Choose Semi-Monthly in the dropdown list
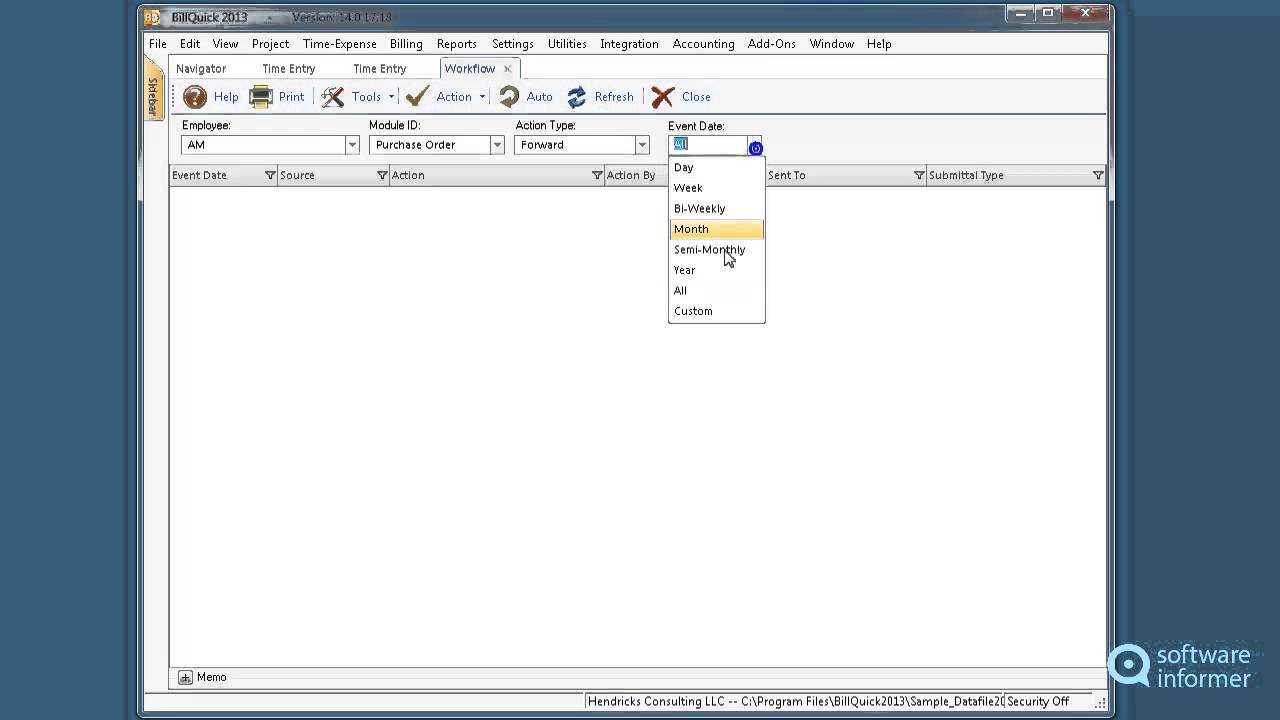 click(716, 249)
